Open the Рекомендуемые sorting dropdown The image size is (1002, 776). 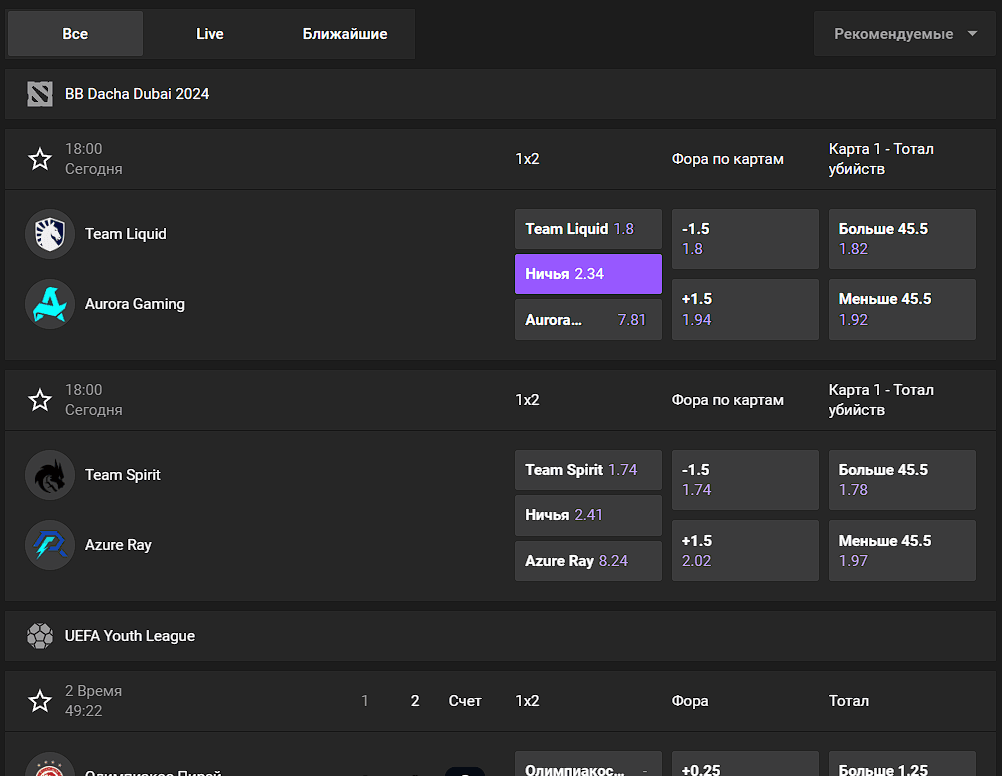point(904,34)
